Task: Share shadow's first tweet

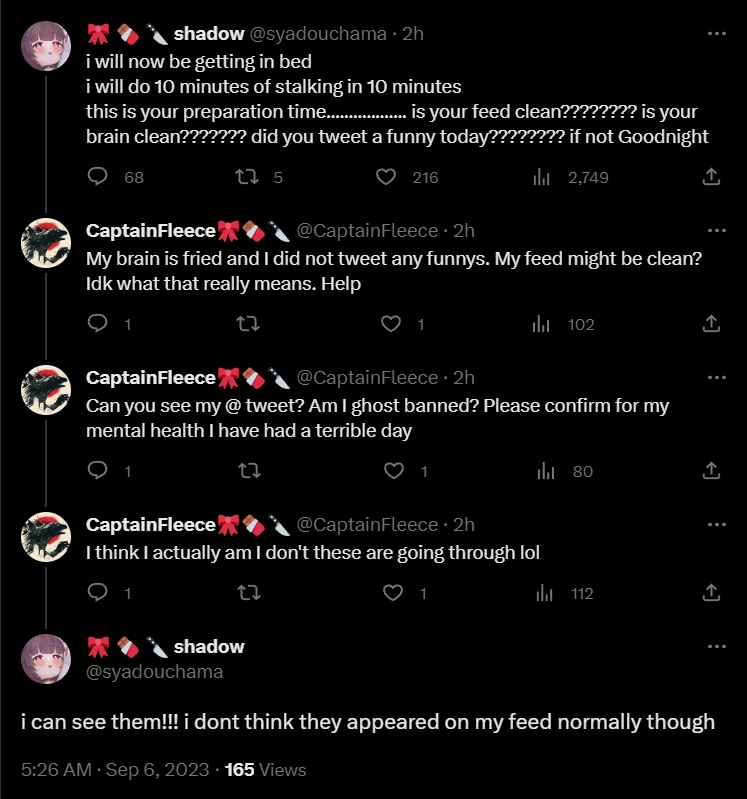Action: [711, 177]
